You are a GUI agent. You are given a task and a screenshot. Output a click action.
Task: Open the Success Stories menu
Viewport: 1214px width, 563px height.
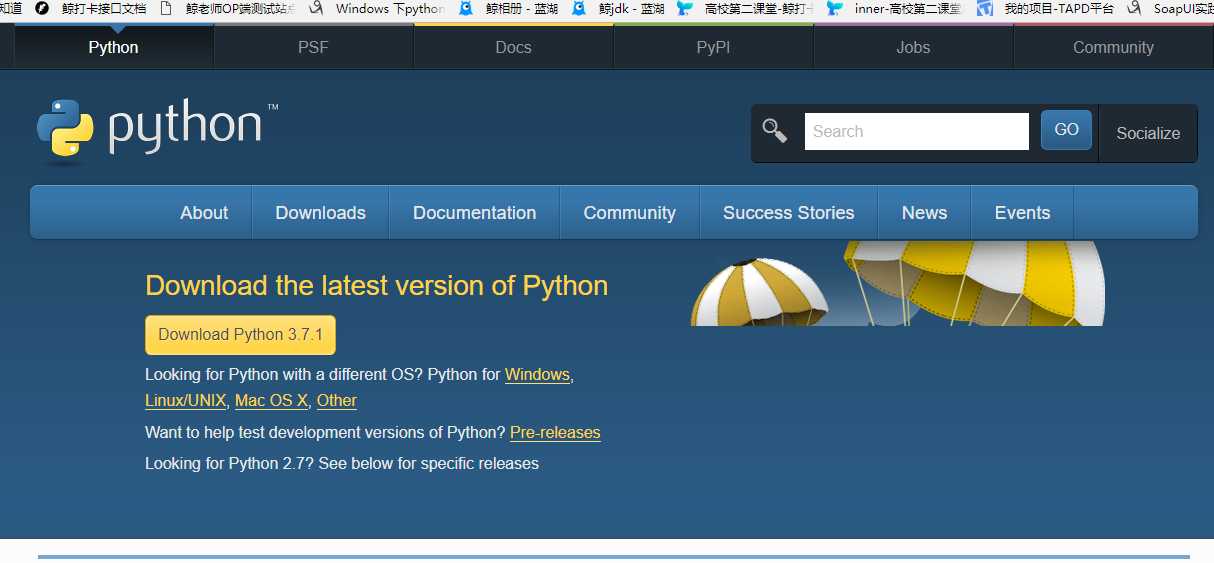point(788,213)
